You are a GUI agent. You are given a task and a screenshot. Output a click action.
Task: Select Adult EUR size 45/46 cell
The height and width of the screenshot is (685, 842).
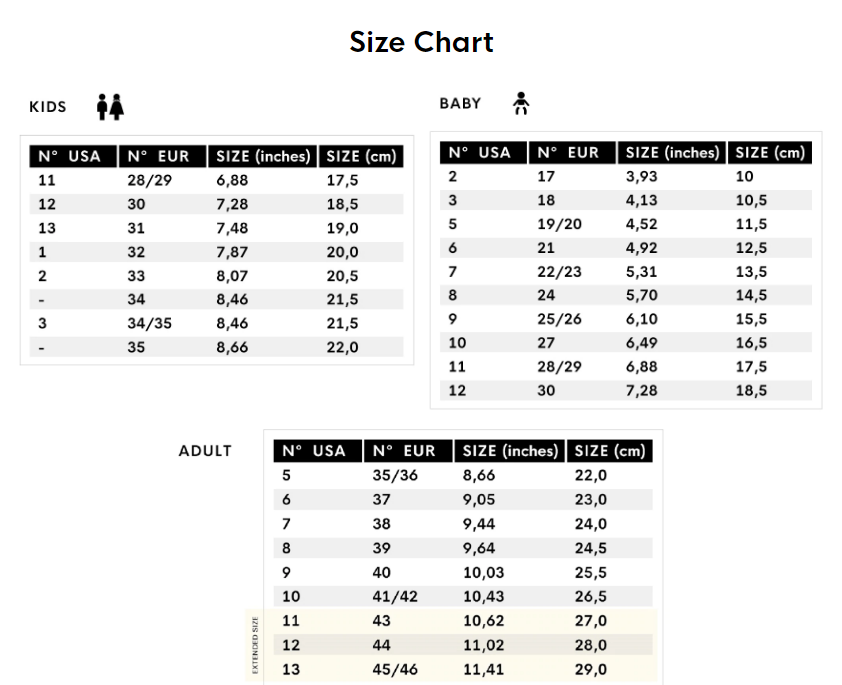click(396, 669)
